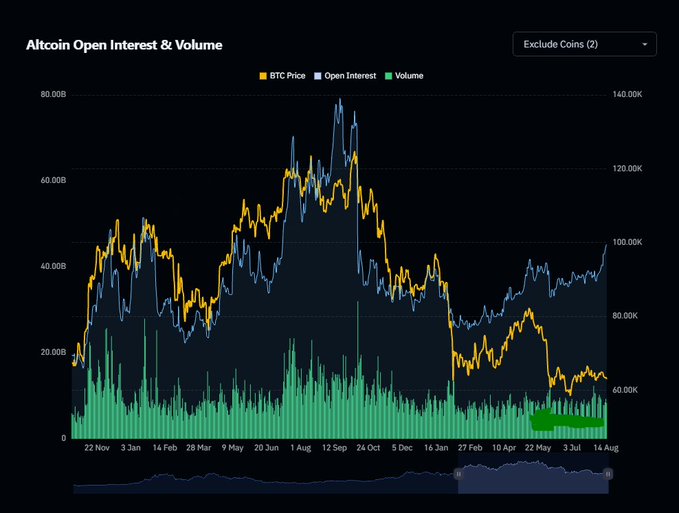
Task: Click the 14 Feb date label
Action: pyautogui.click(x=165, y=448)
